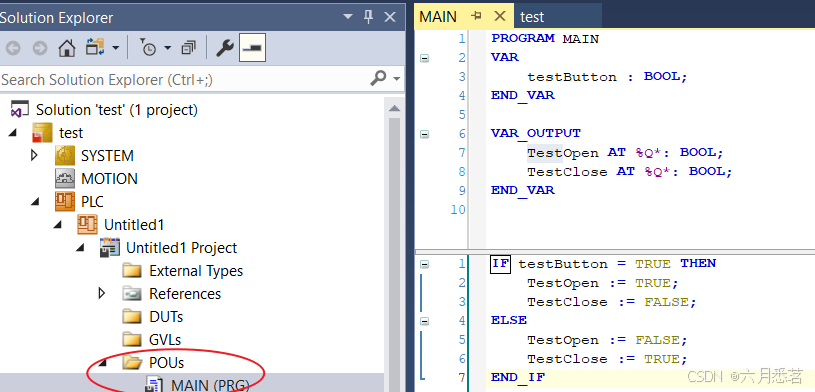Select the POUs folder
Image resolution: width=815 pixels, height=392 pixels.
(167, 362)
